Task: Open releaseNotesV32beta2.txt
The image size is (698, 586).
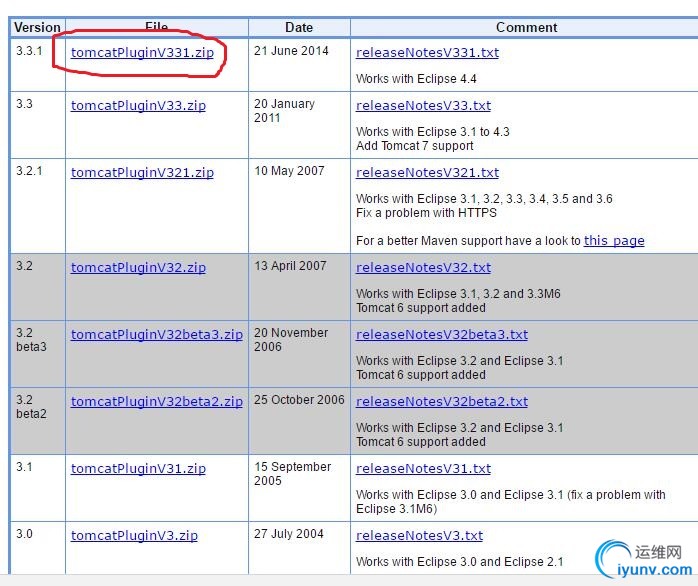Action: pyautogui.click(x=442, y=401)
